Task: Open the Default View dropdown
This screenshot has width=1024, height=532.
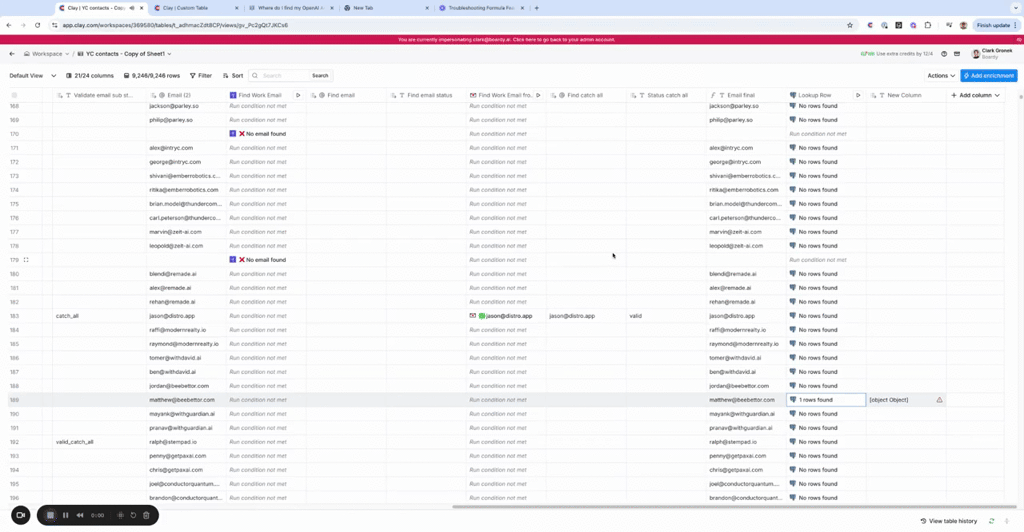Action: (x=32, y=75)
